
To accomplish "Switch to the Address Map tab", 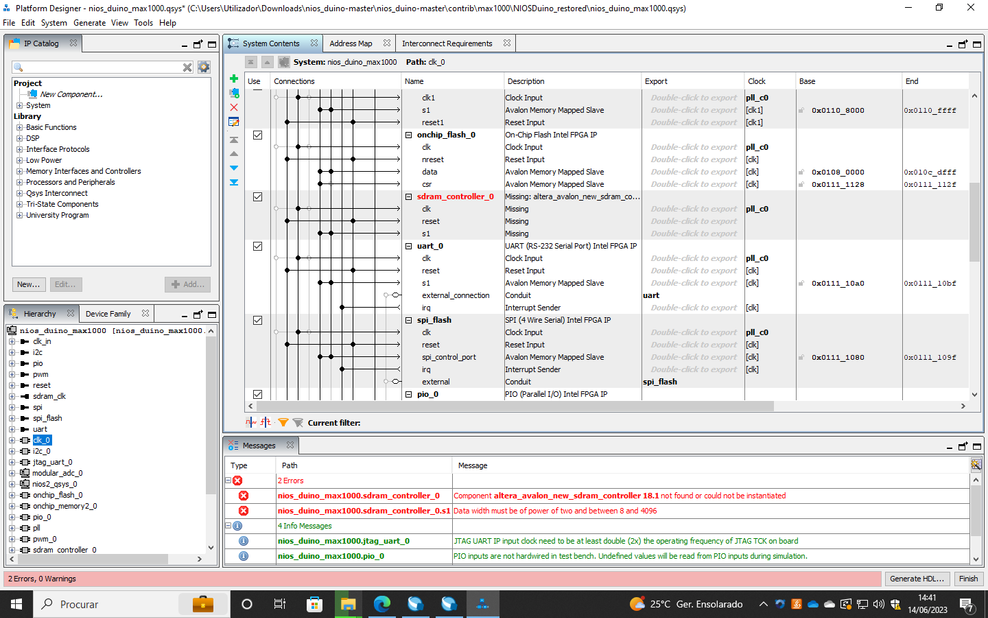I will [x=350, y=43].
